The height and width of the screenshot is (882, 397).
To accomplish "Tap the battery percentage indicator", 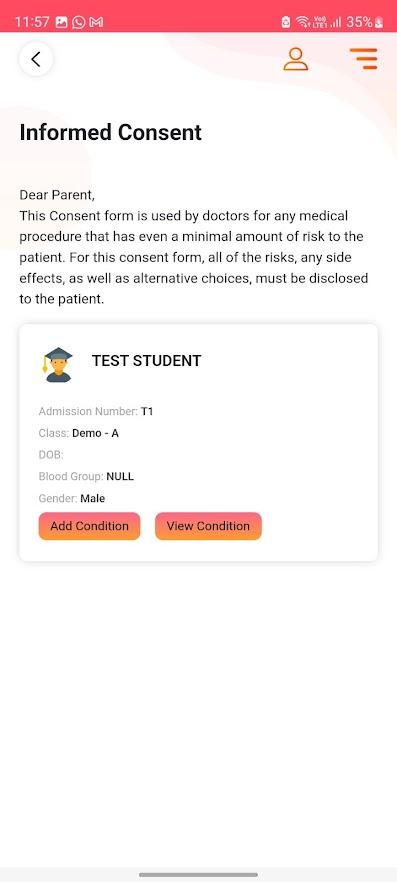I will click(365, 22).
